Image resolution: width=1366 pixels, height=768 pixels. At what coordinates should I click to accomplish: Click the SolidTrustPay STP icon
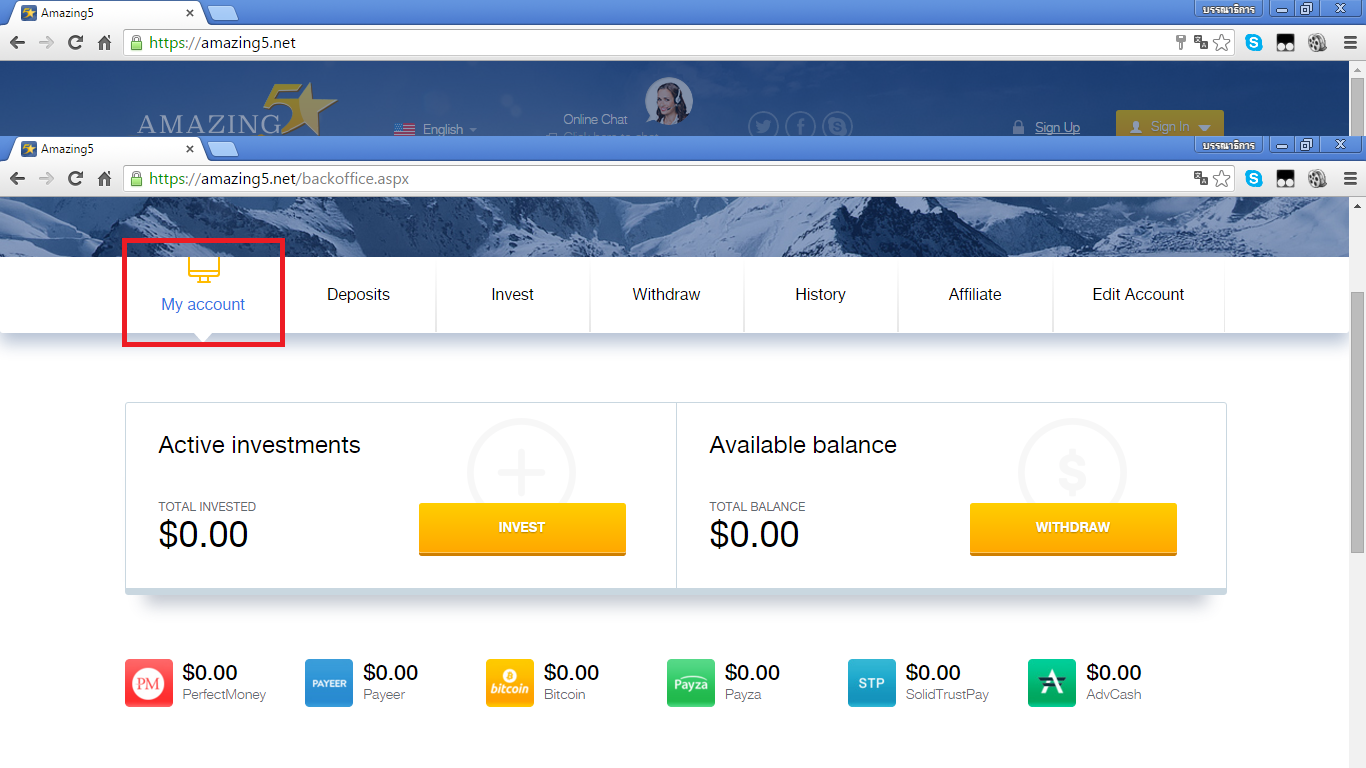[872, 683]
